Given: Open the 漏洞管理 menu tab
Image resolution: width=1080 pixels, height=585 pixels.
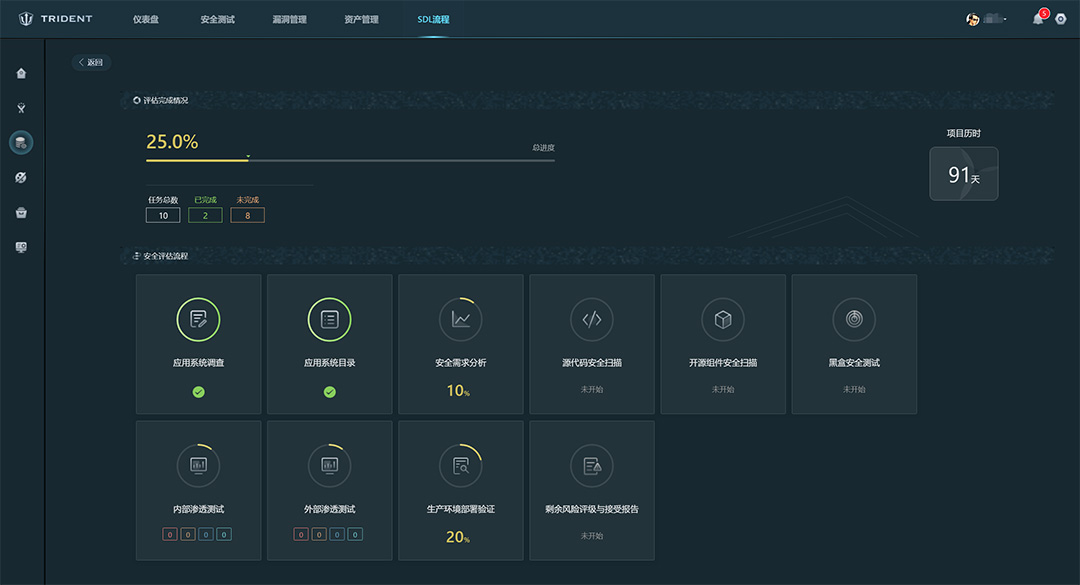Looking at the screenshot, I should click(289, 19).
